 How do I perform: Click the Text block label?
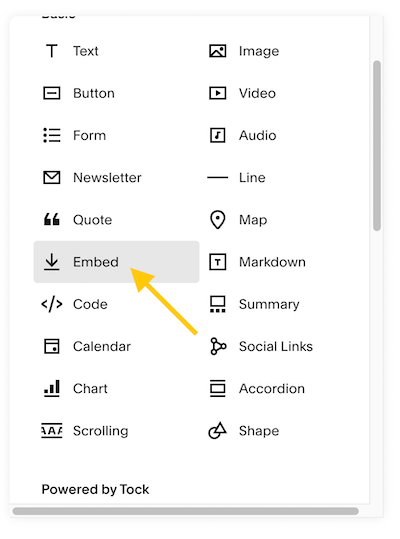(x=86, y=51)
